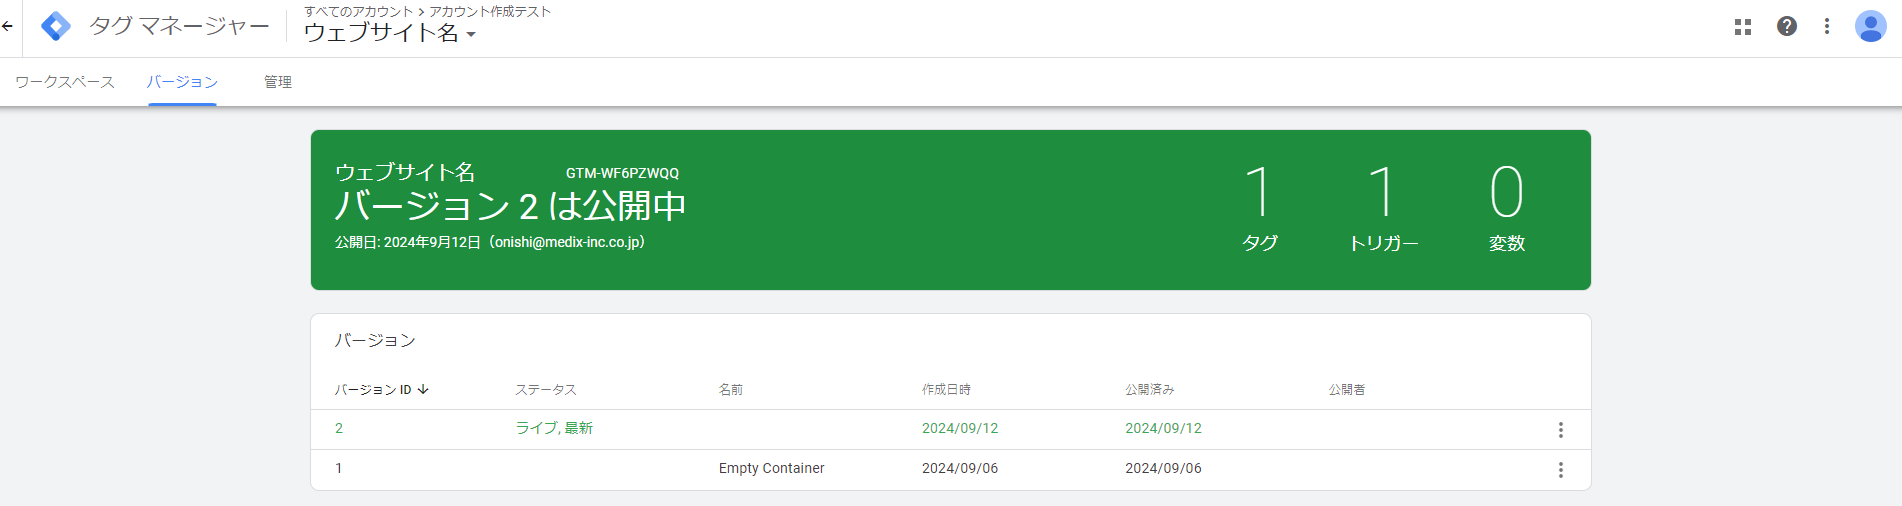Open the top-right three-dot more menu
Screen dimensions: 1902x506
coord(1827,27)
